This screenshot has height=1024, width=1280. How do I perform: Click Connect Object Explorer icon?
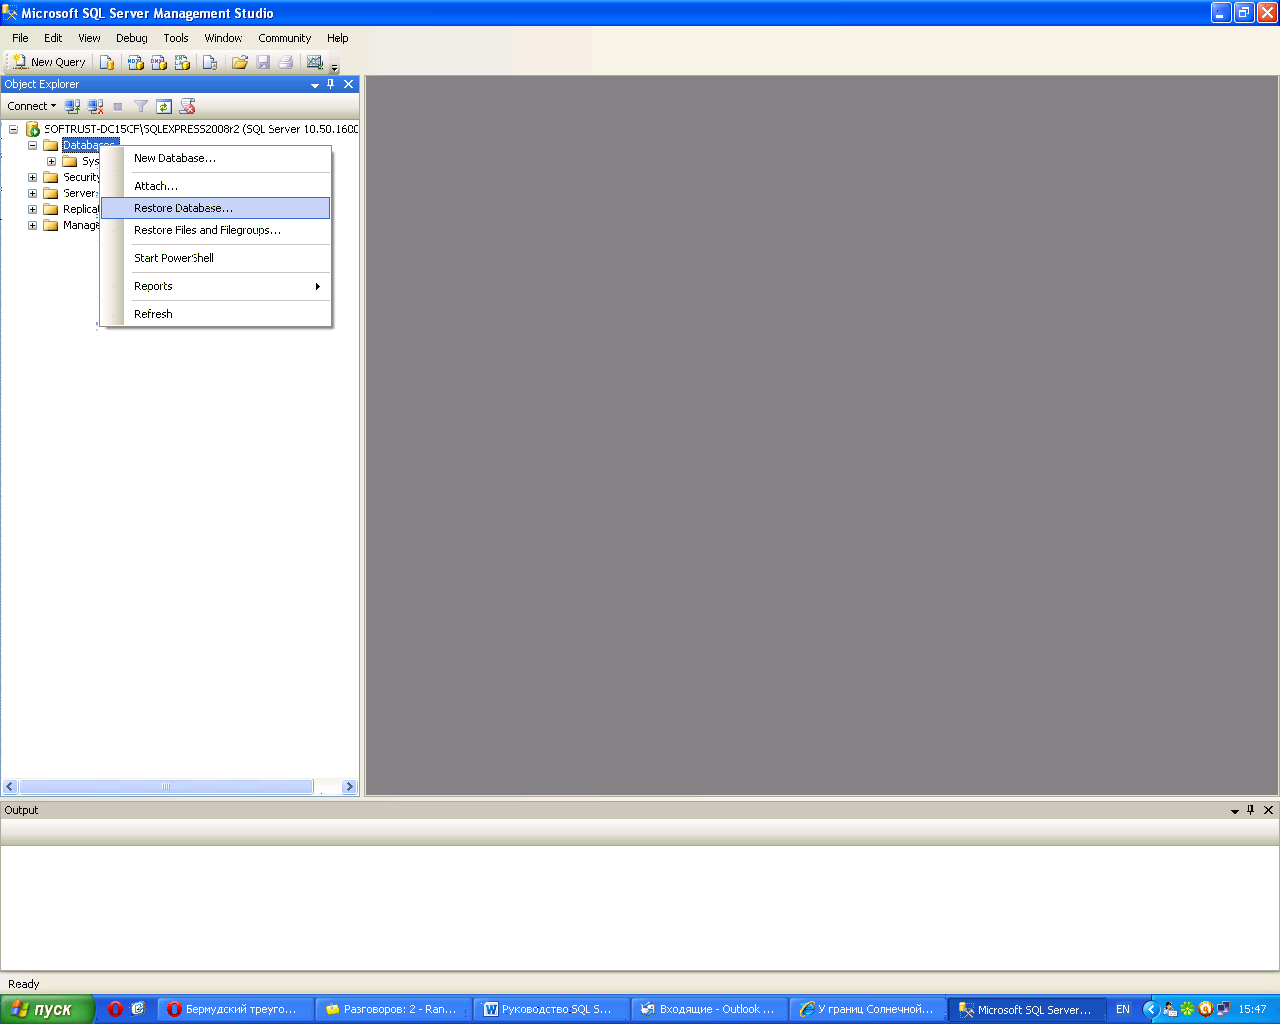pos(72,106)
